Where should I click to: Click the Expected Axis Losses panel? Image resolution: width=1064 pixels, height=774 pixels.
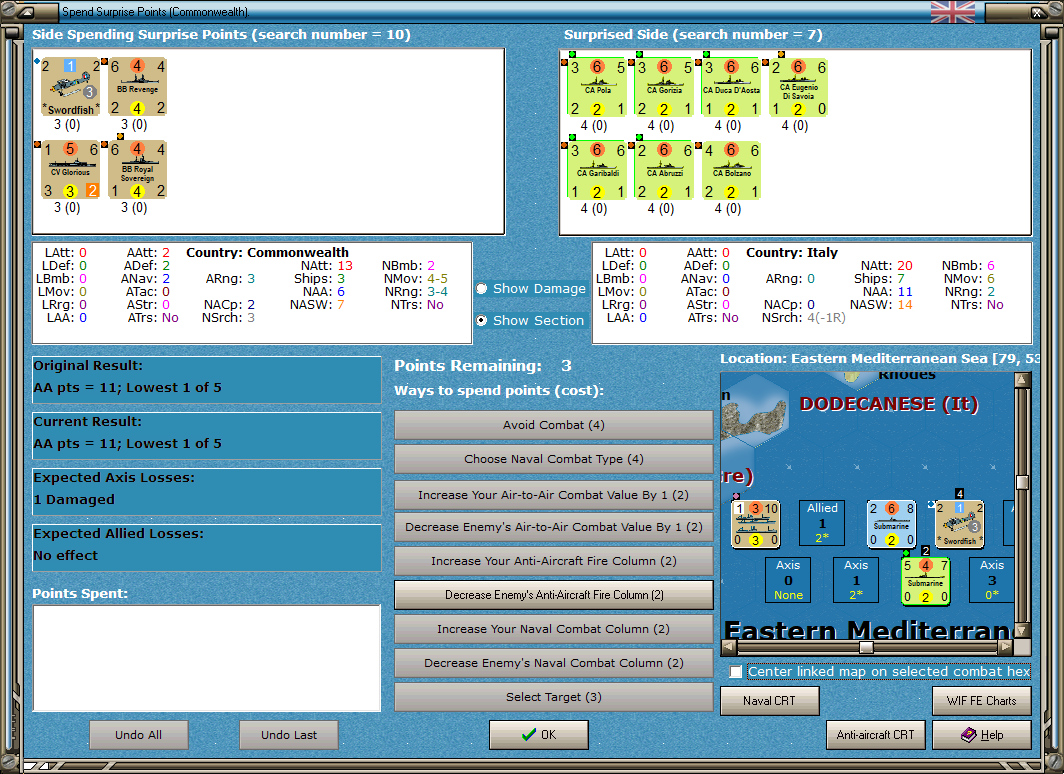click(207, 492)
